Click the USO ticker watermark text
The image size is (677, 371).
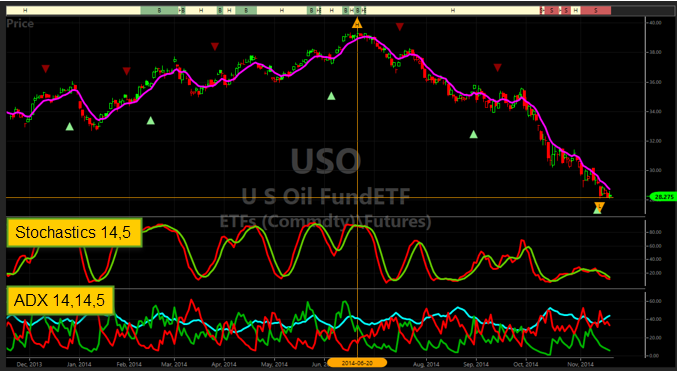click(x=326, y=160)
